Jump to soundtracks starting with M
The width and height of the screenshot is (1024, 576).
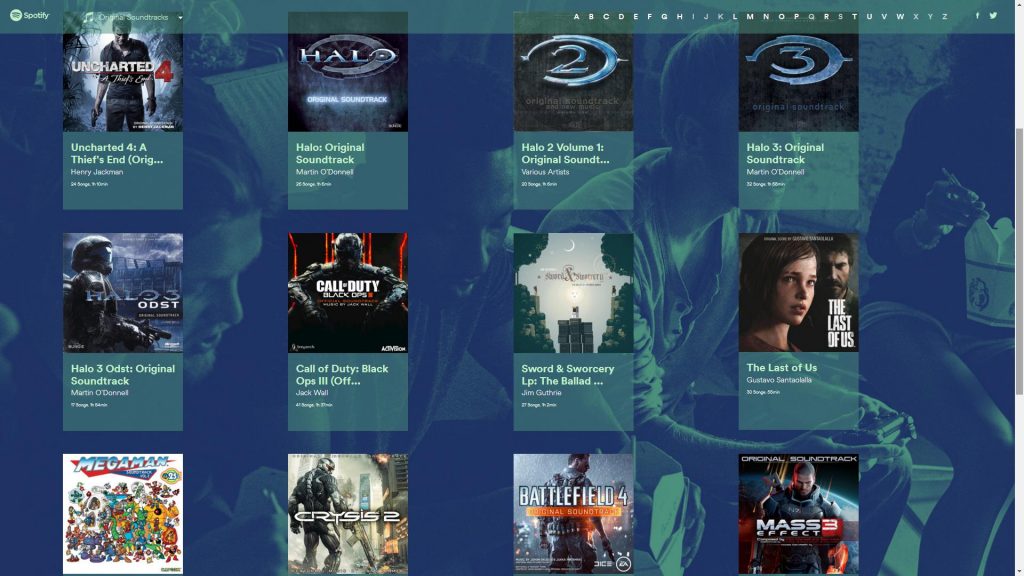coord(749,16)
